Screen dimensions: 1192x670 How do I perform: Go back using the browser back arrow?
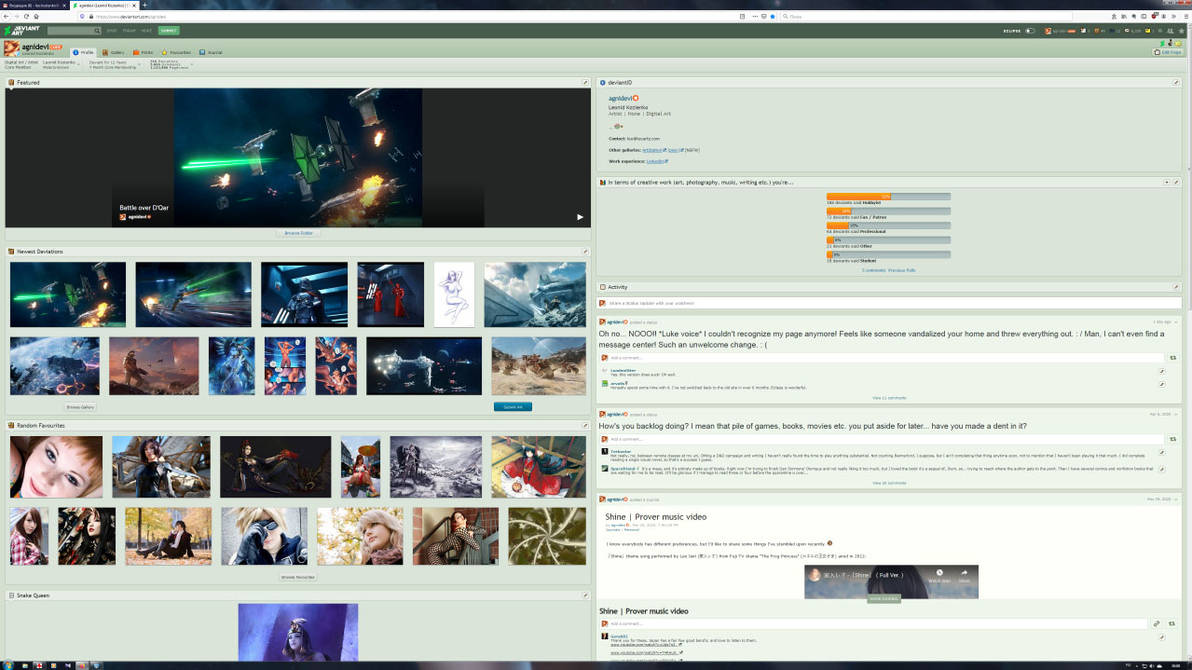[x=6, y=16]
